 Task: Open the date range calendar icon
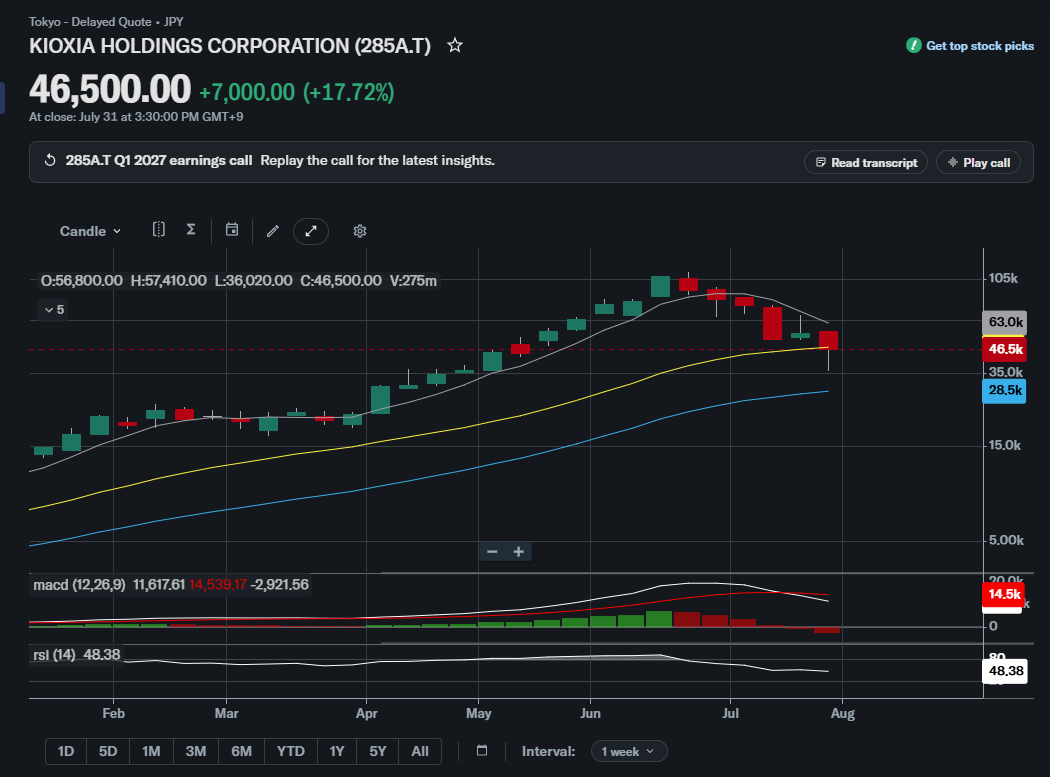tap(481, 751)
